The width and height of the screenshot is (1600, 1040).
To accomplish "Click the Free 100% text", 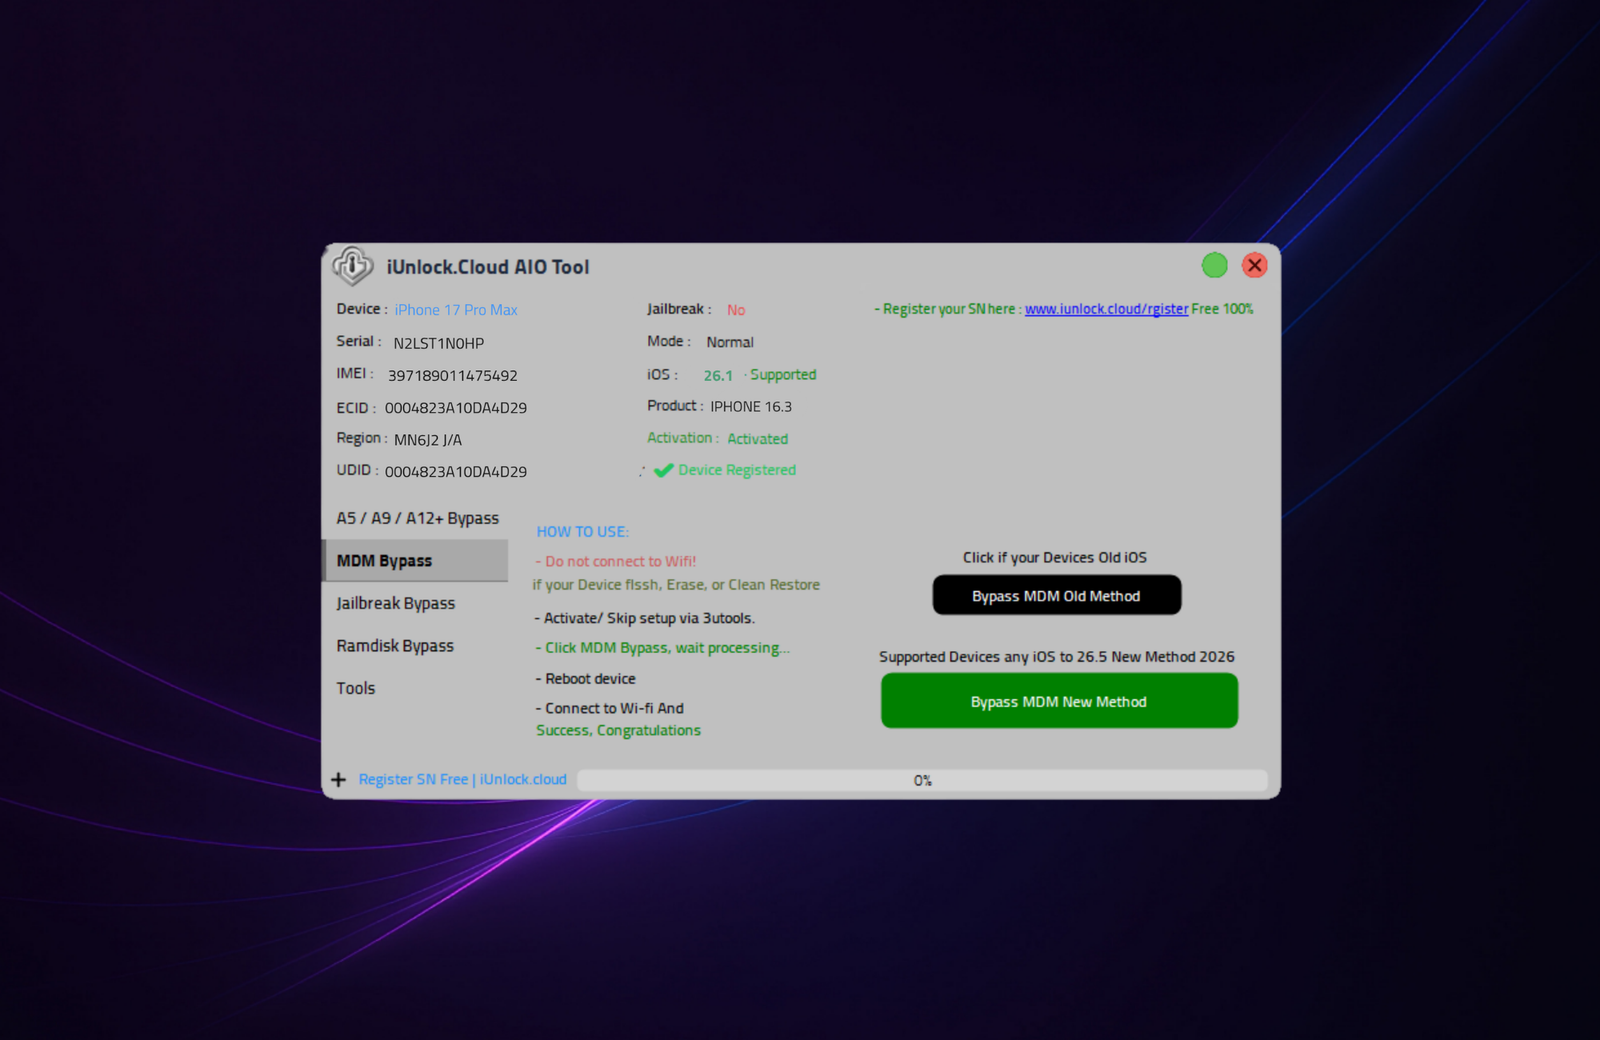I will (1222, 309).
